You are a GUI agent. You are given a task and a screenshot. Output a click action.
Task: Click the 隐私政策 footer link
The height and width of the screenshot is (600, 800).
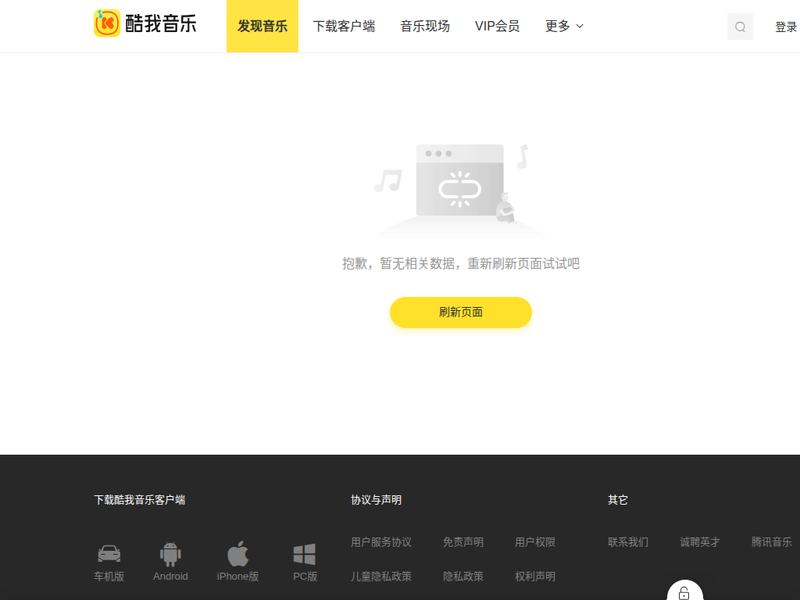click(x=463, y=576)
